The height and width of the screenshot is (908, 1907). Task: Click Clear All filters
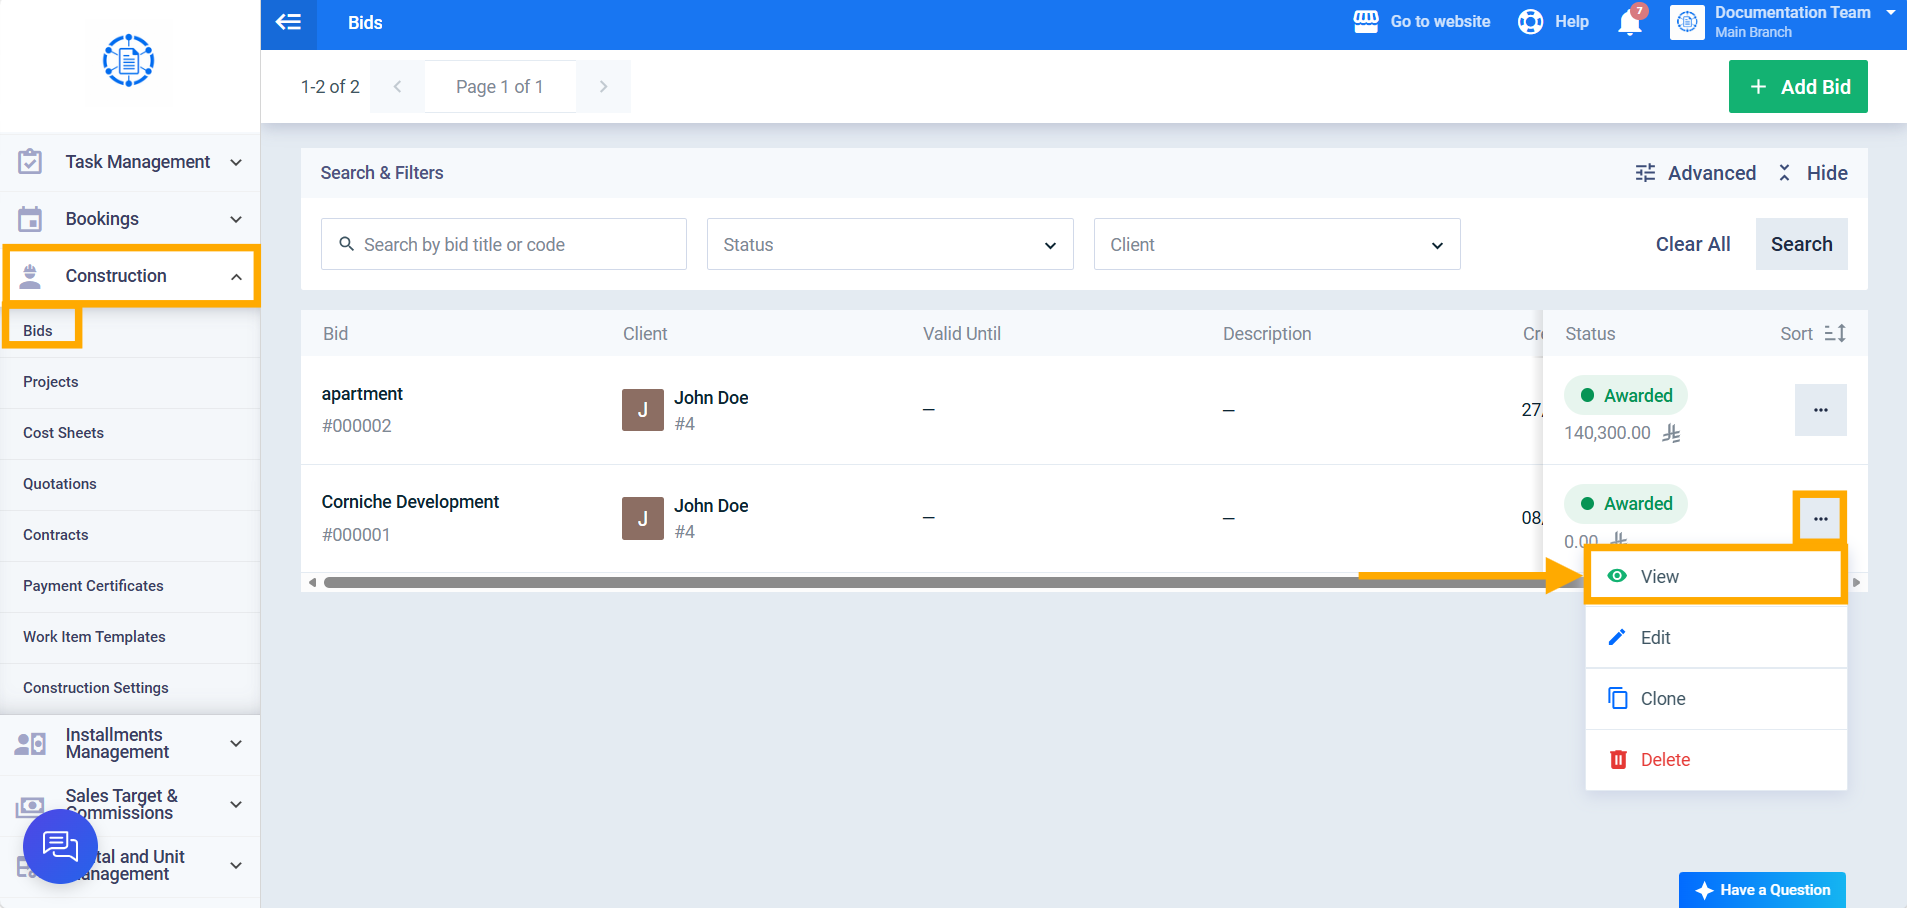click(x=1693, y=244)
